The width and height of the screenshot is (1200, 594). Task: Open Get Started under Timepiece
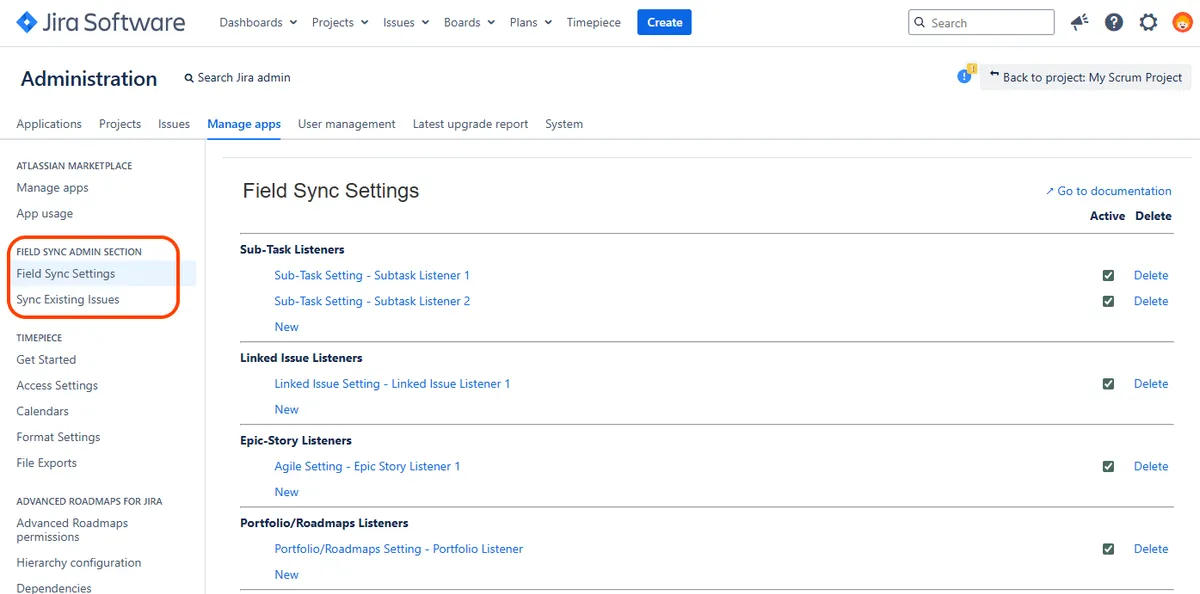coord(46,360)
